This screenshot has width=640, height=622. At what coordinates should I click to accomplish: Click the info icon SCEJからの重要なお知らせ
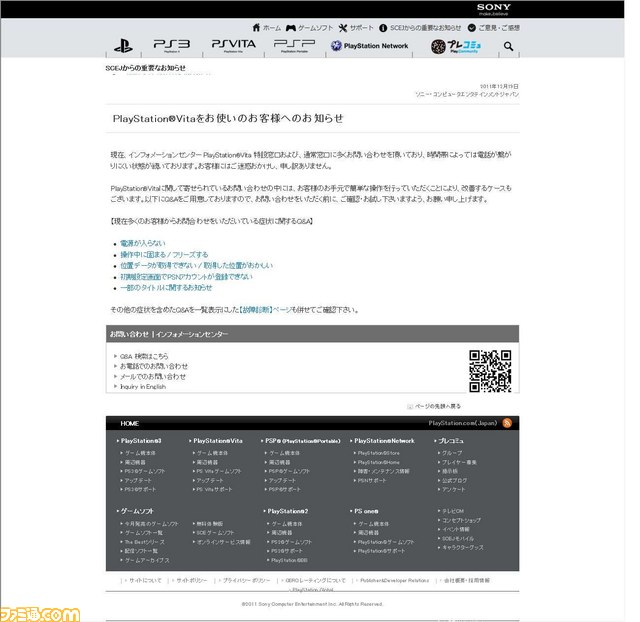[x=383, y=28]
